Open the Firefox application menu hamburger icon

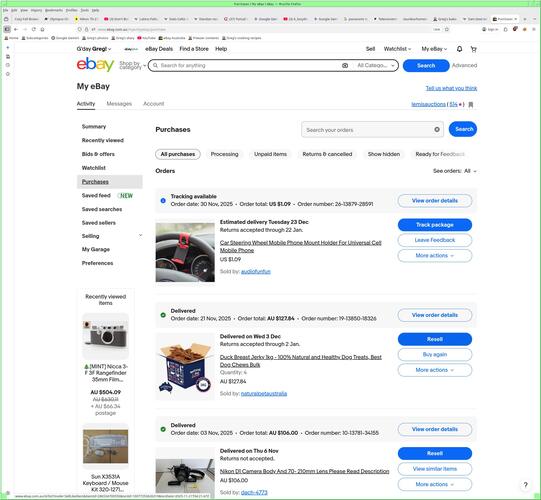click(x=534, y=29)
